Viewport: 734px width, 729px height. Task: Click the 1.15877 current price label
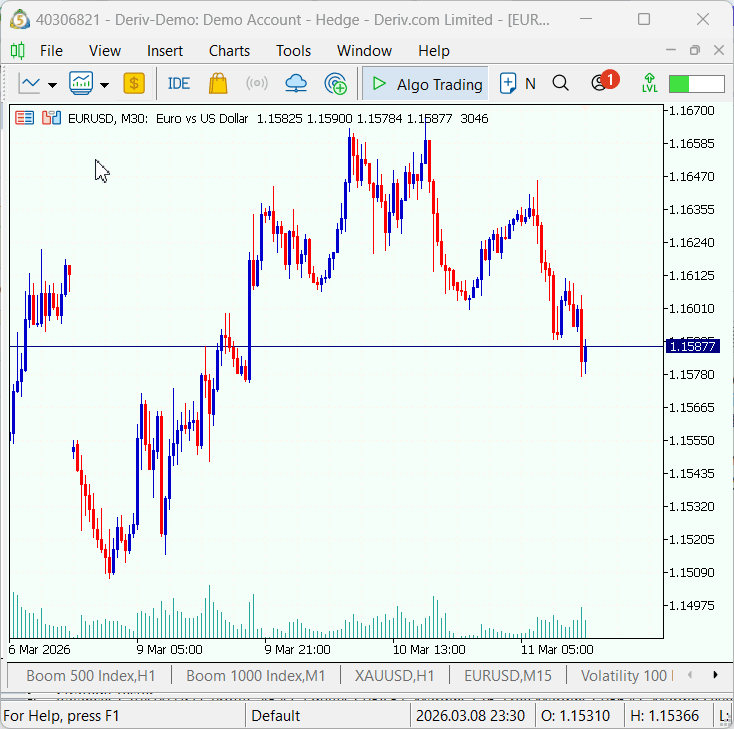[x=692, y=346]
